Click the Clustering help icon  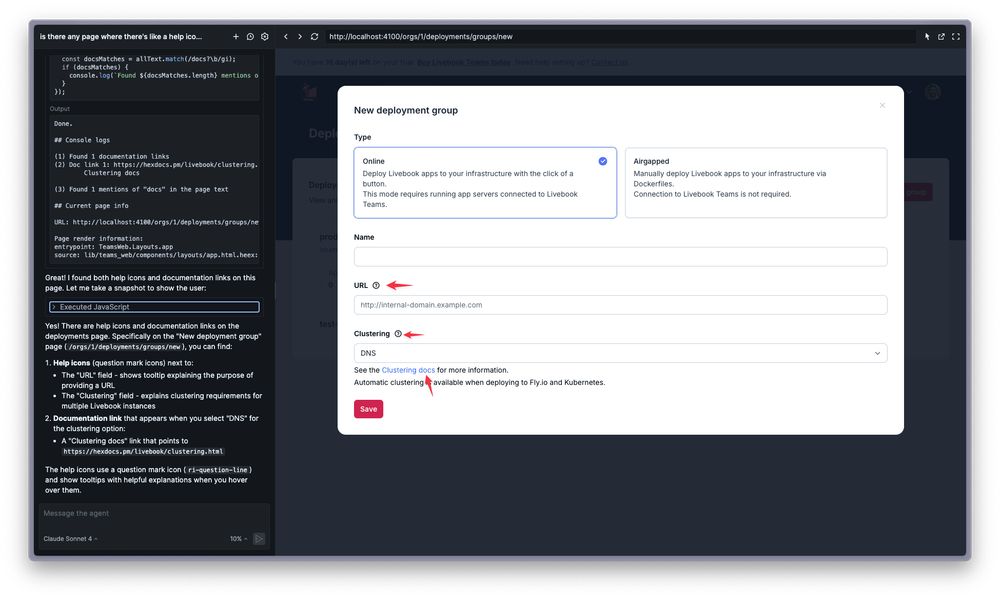[x=398, y=334]
